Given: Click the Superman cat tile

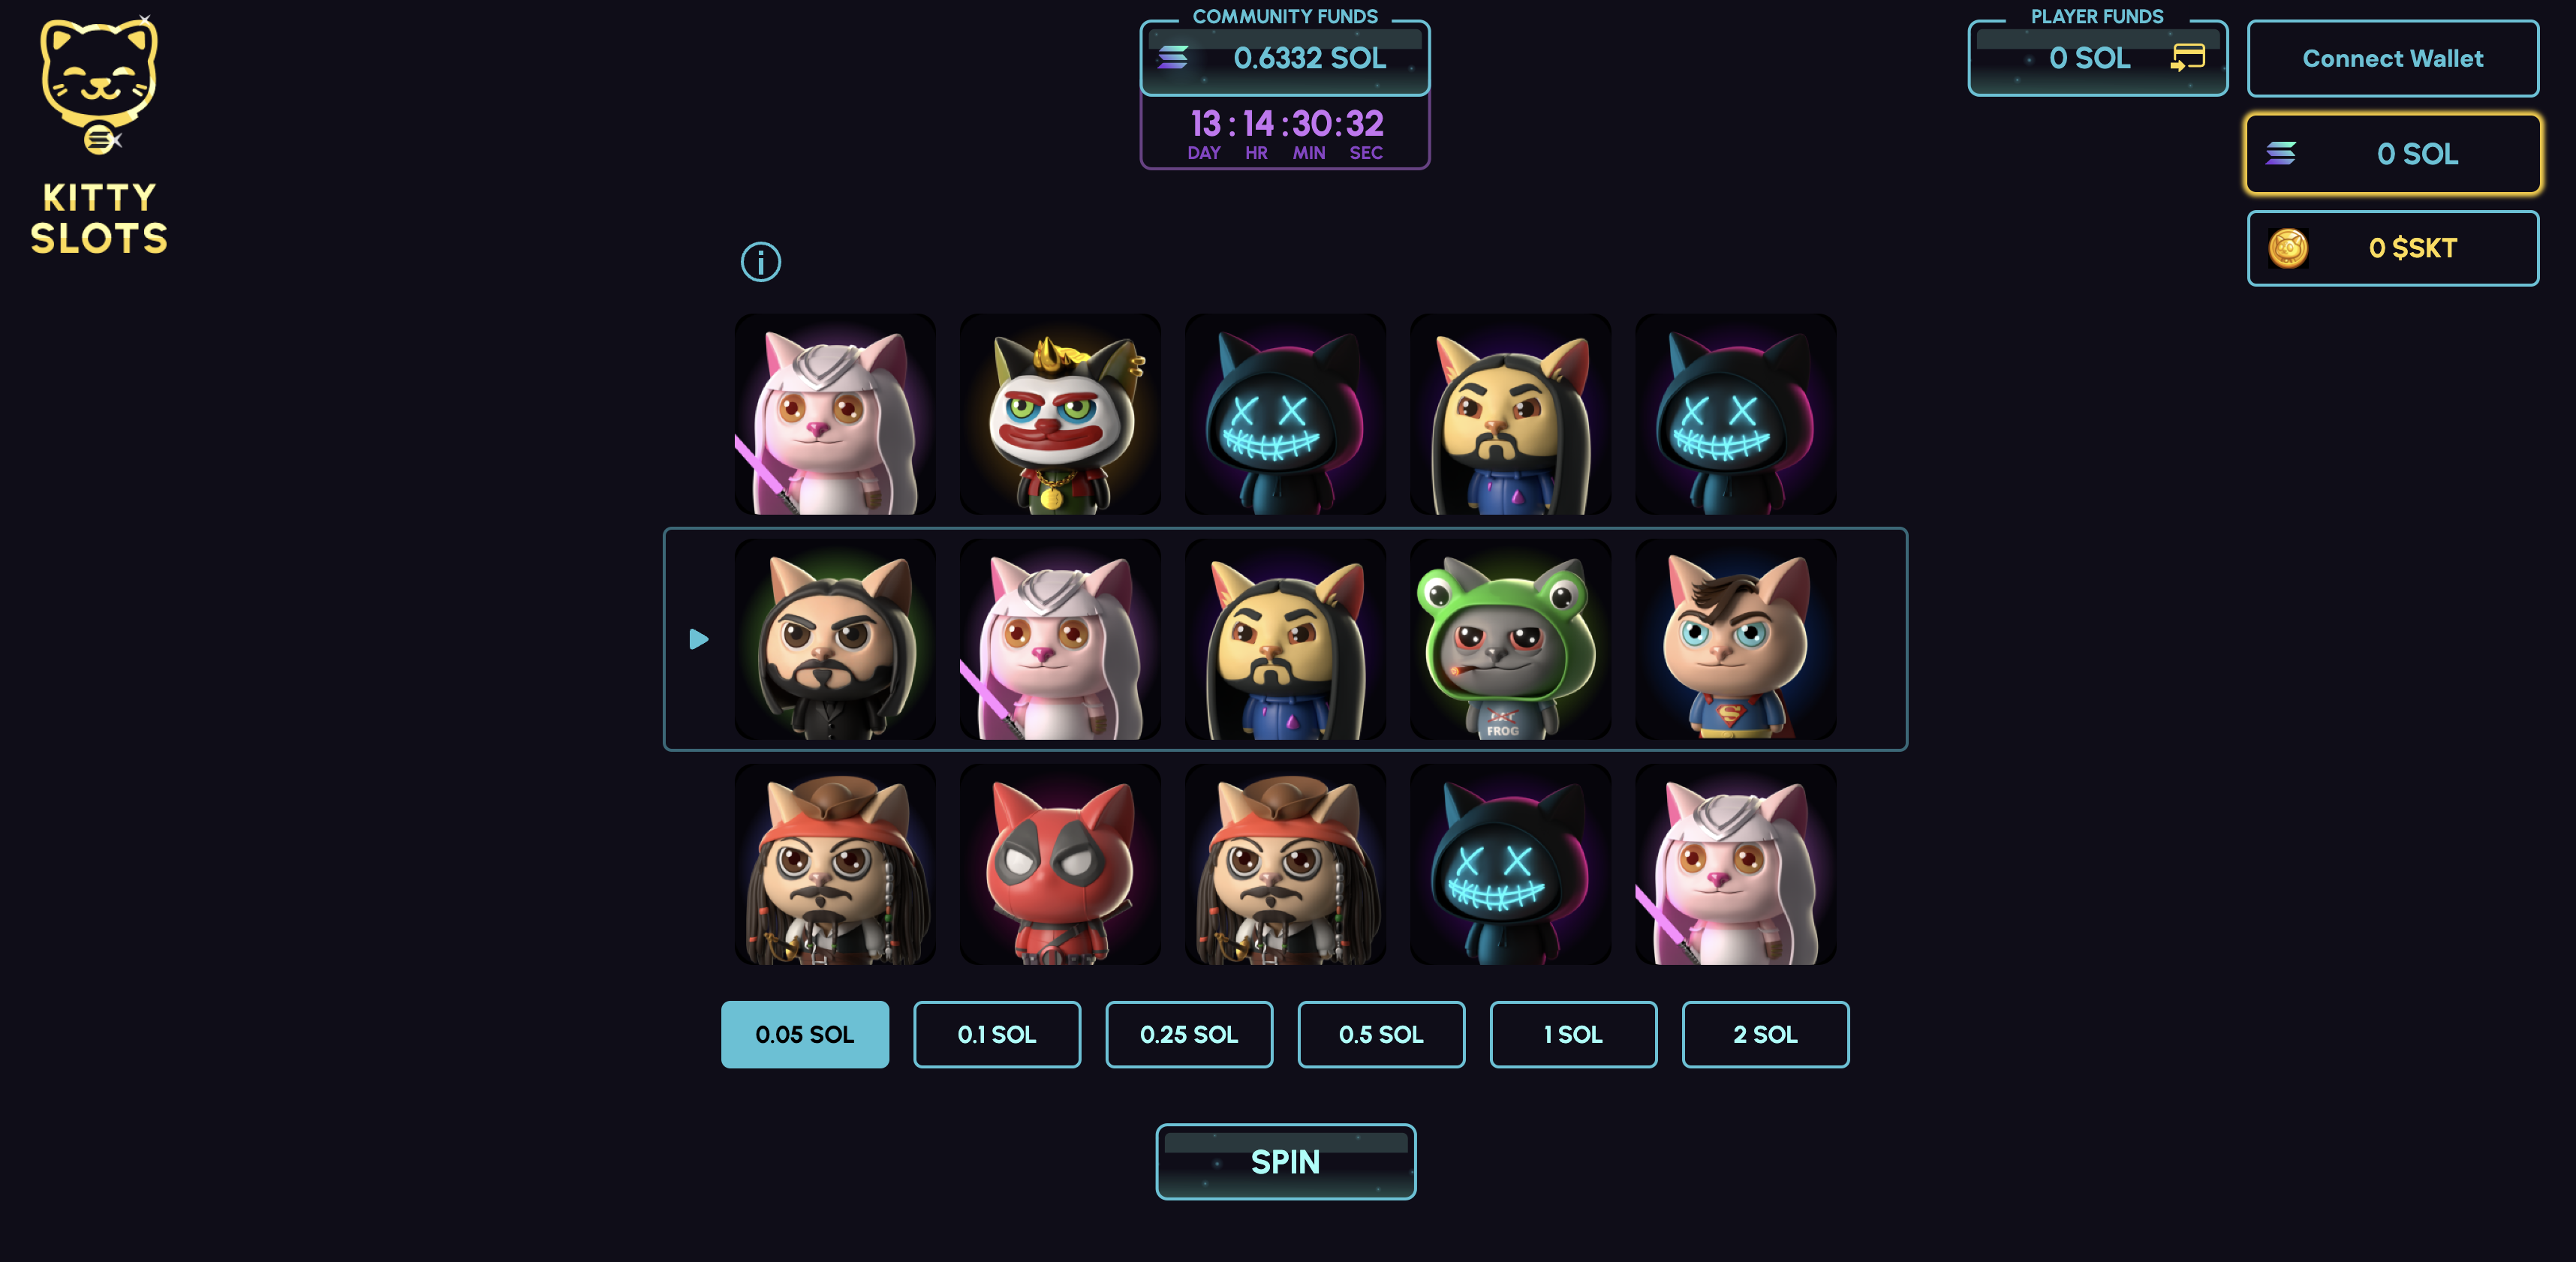Looking at the screenshot, I should (x=1735, y=639).
